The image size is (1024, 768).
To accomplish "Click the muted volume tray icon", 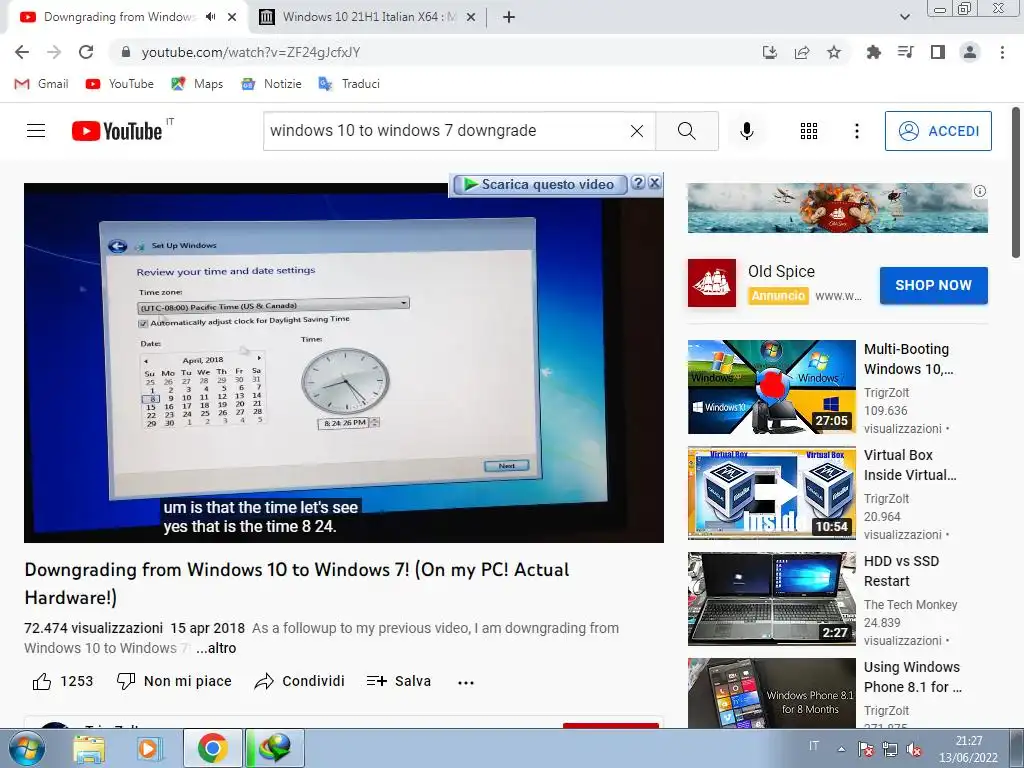I will pyautogui.click(x=914, y=750).
